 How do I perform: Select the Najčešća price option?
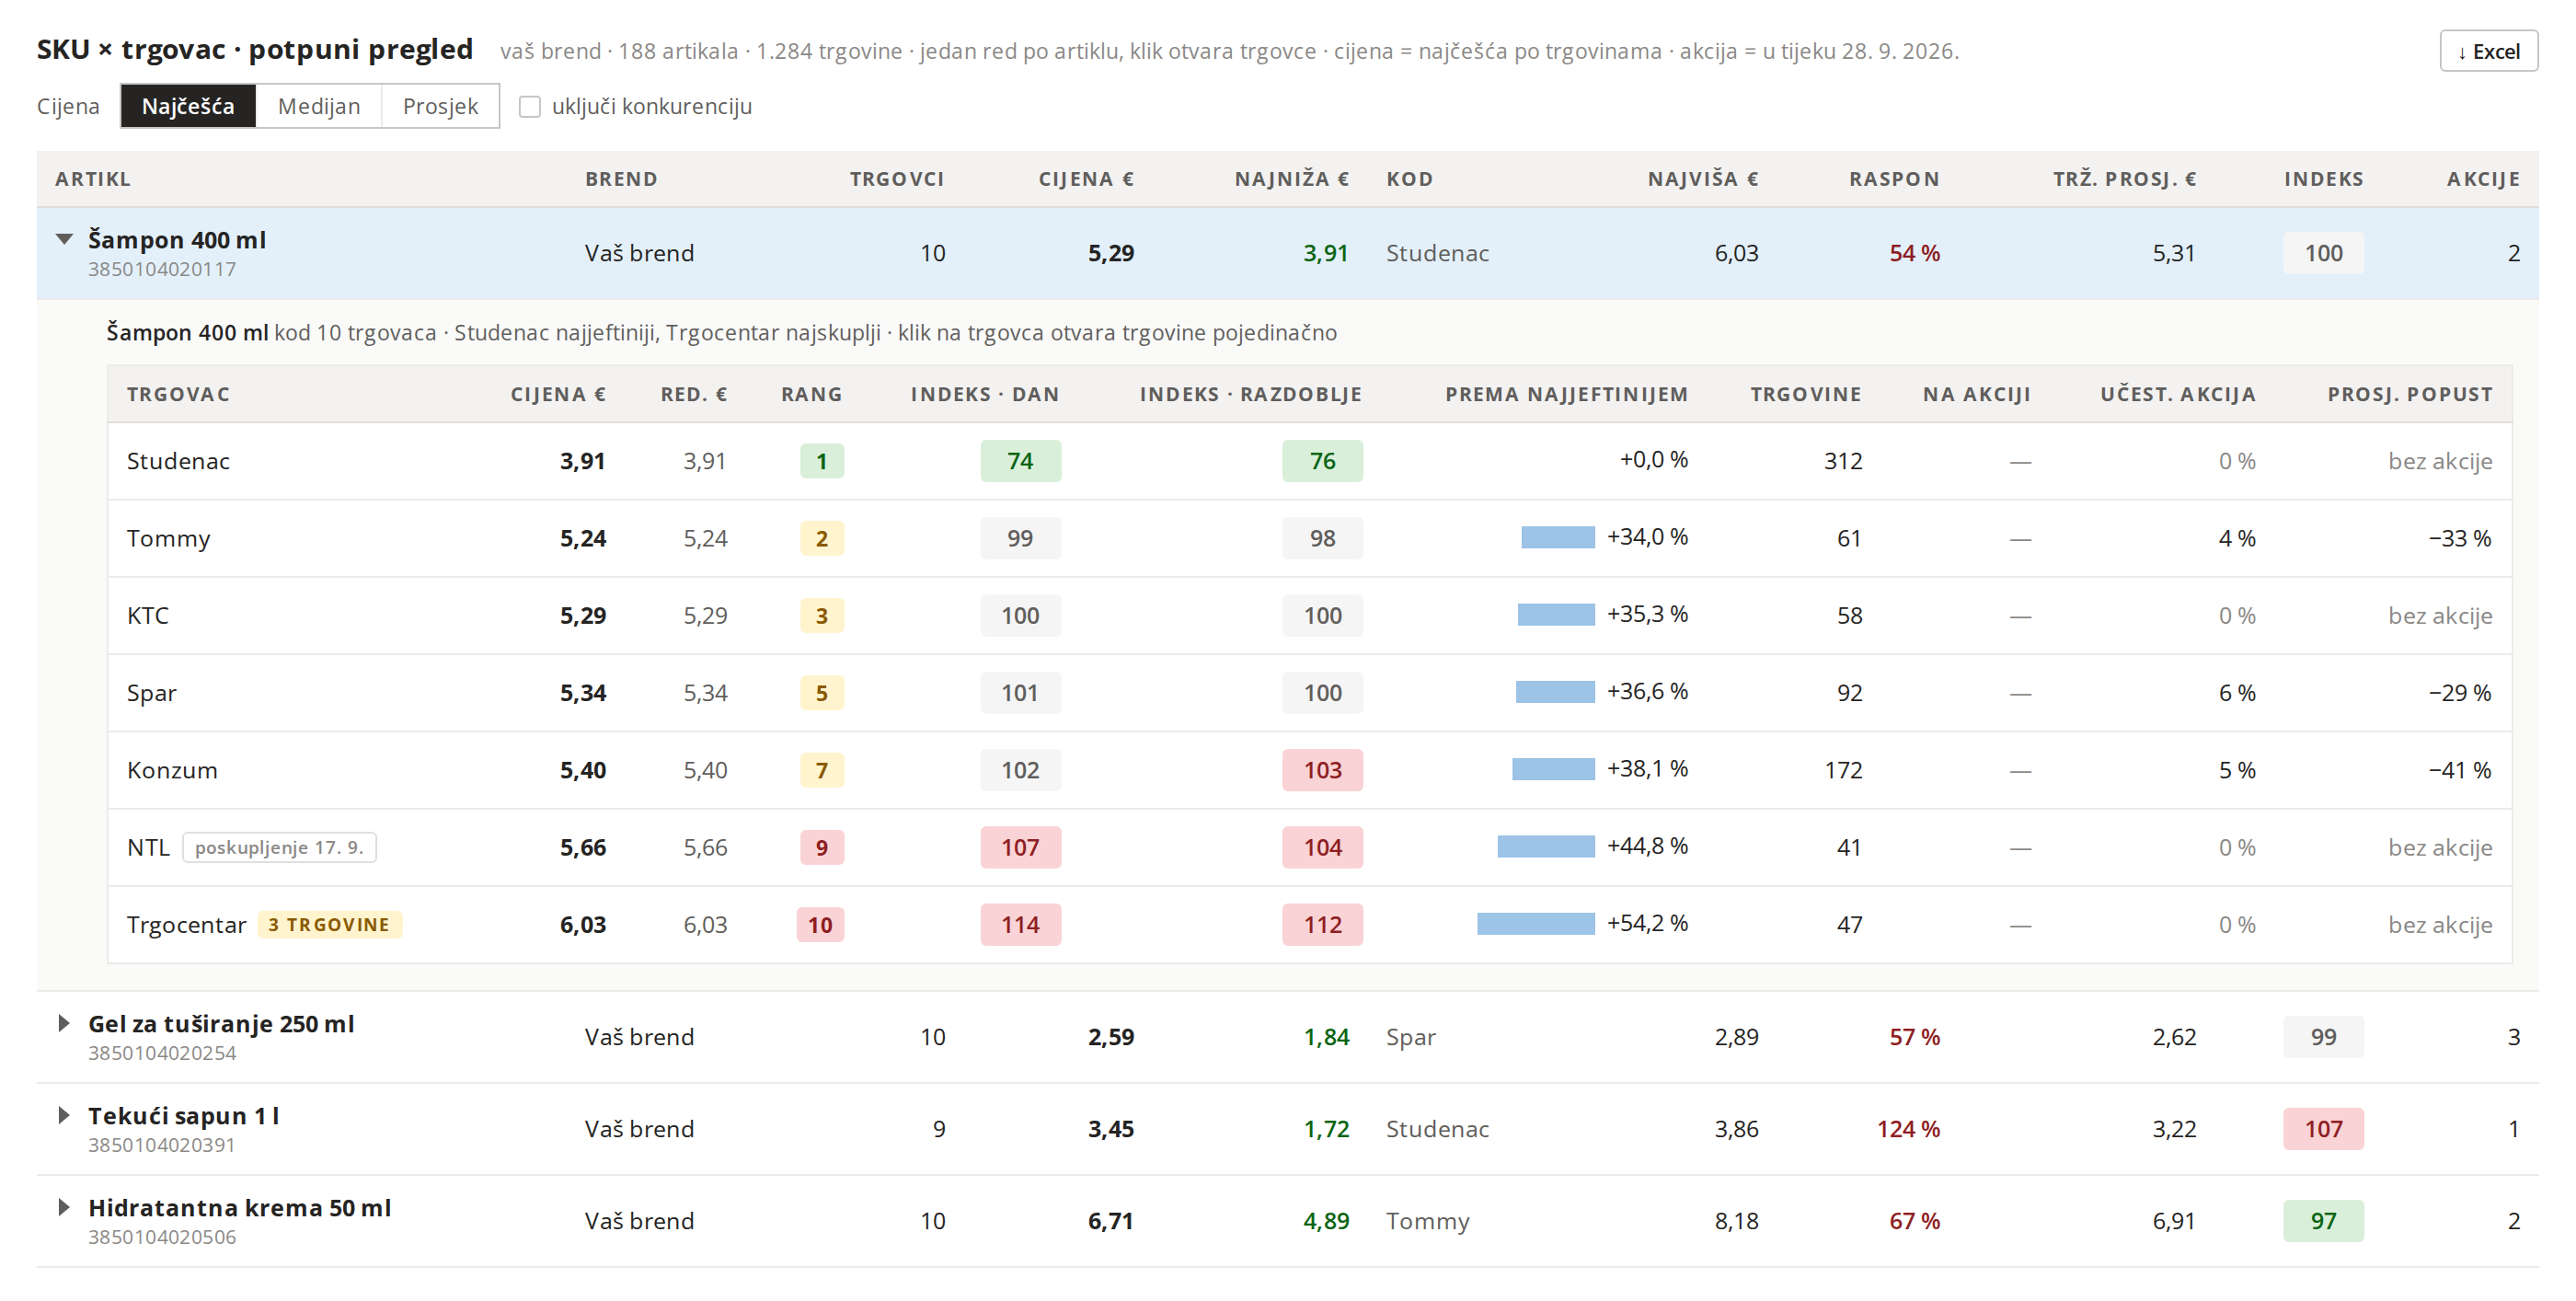188,106
